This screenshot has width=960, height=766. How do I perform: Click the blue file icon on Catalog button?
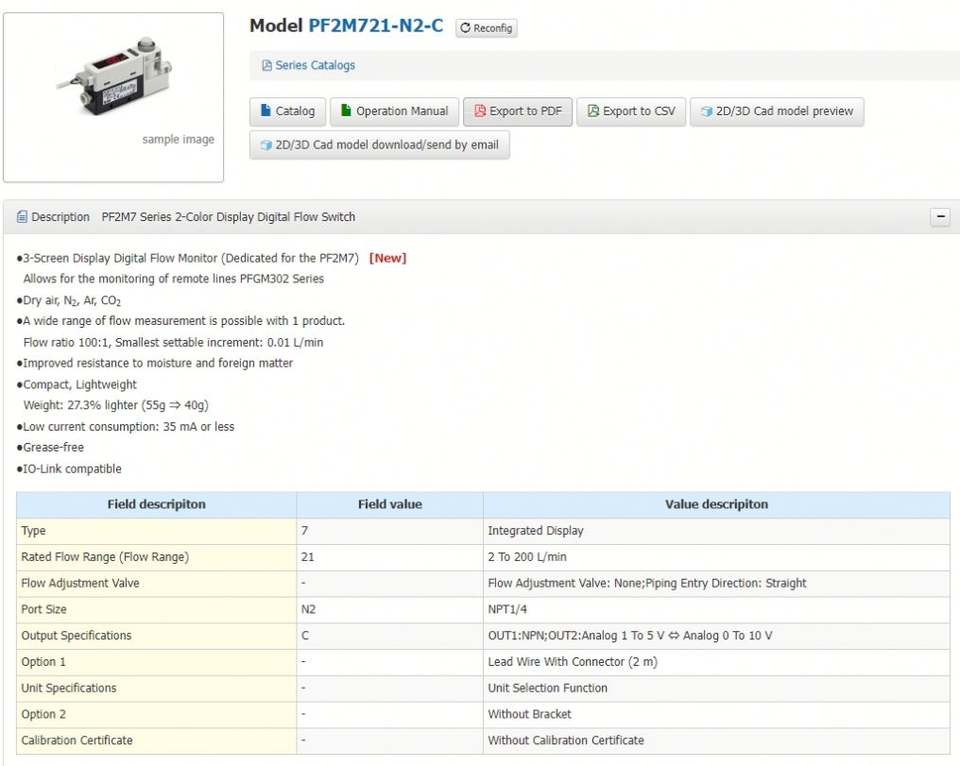tap(266, 110)
